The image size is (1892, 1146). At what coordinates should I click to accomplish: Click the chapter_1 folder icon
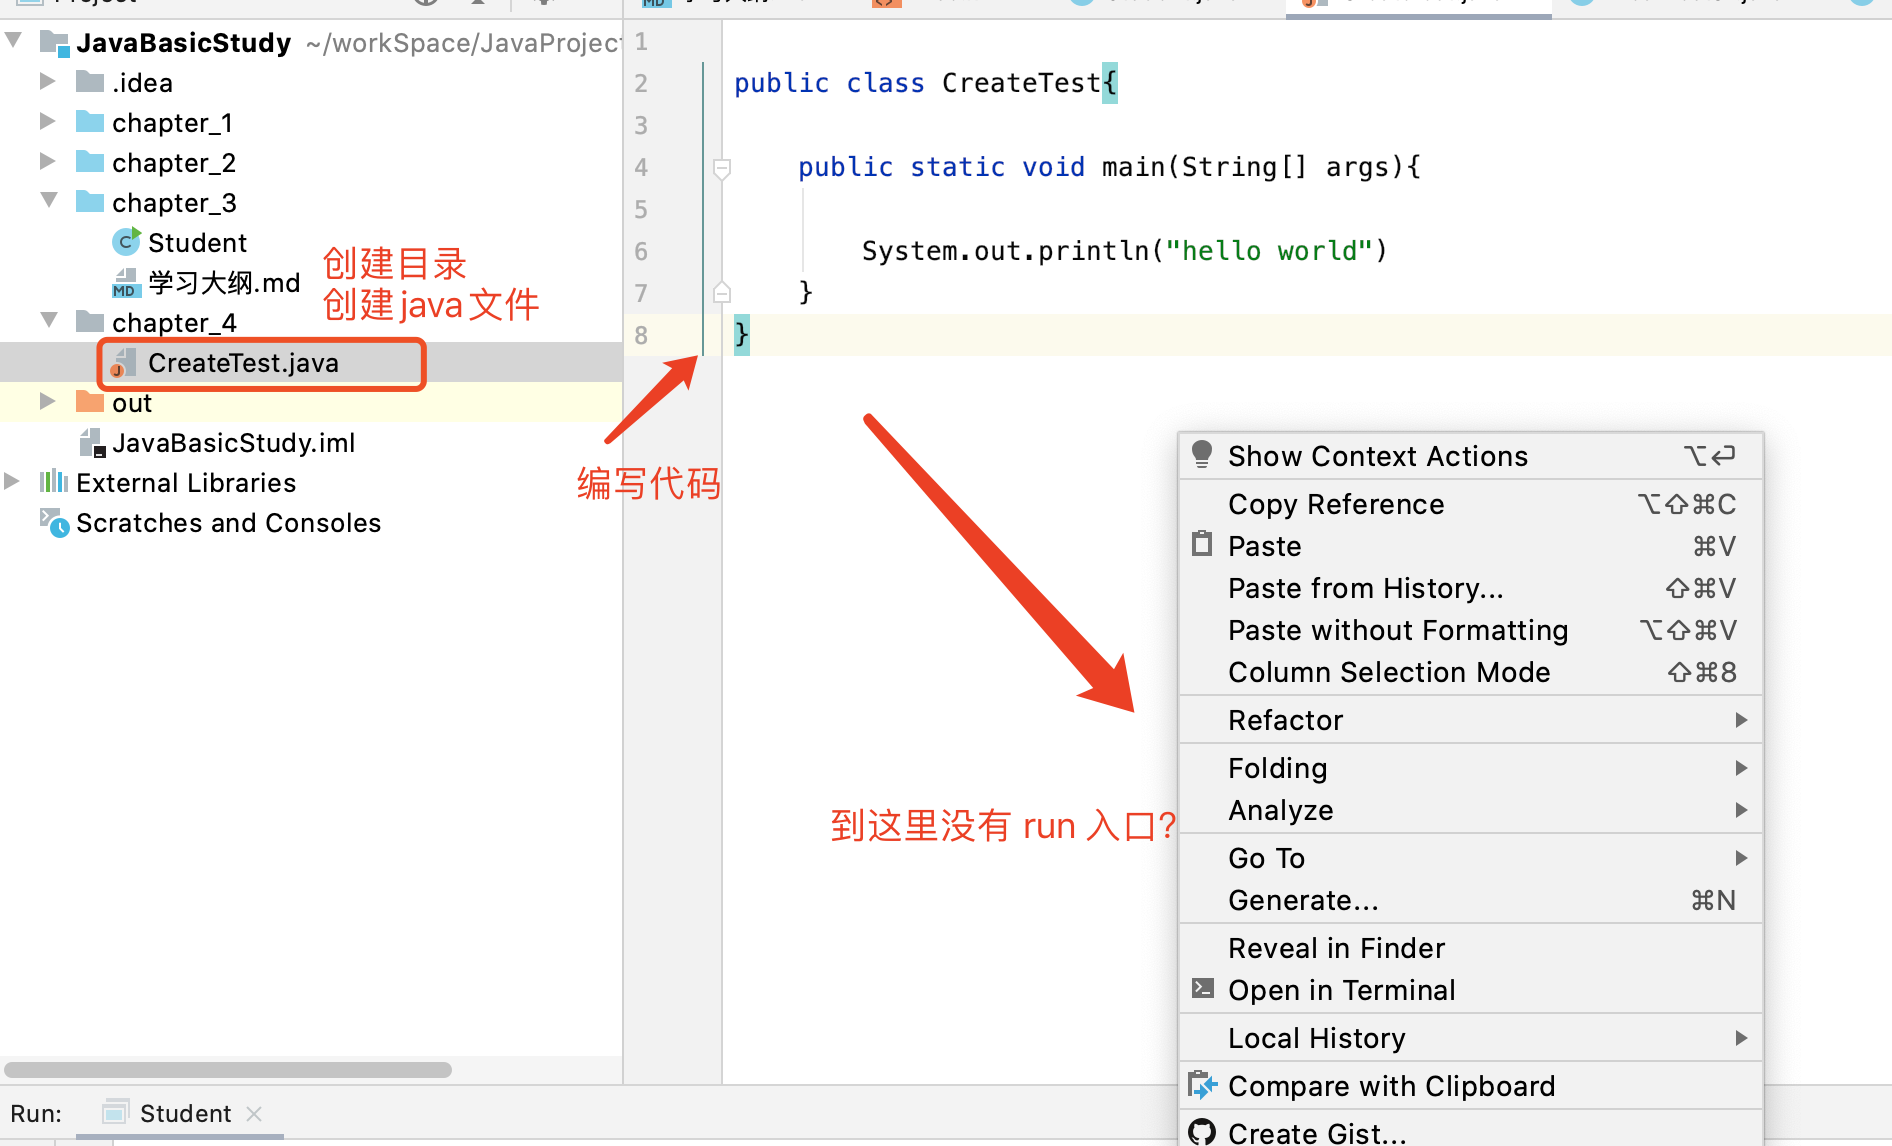click(x=90, y=122)
